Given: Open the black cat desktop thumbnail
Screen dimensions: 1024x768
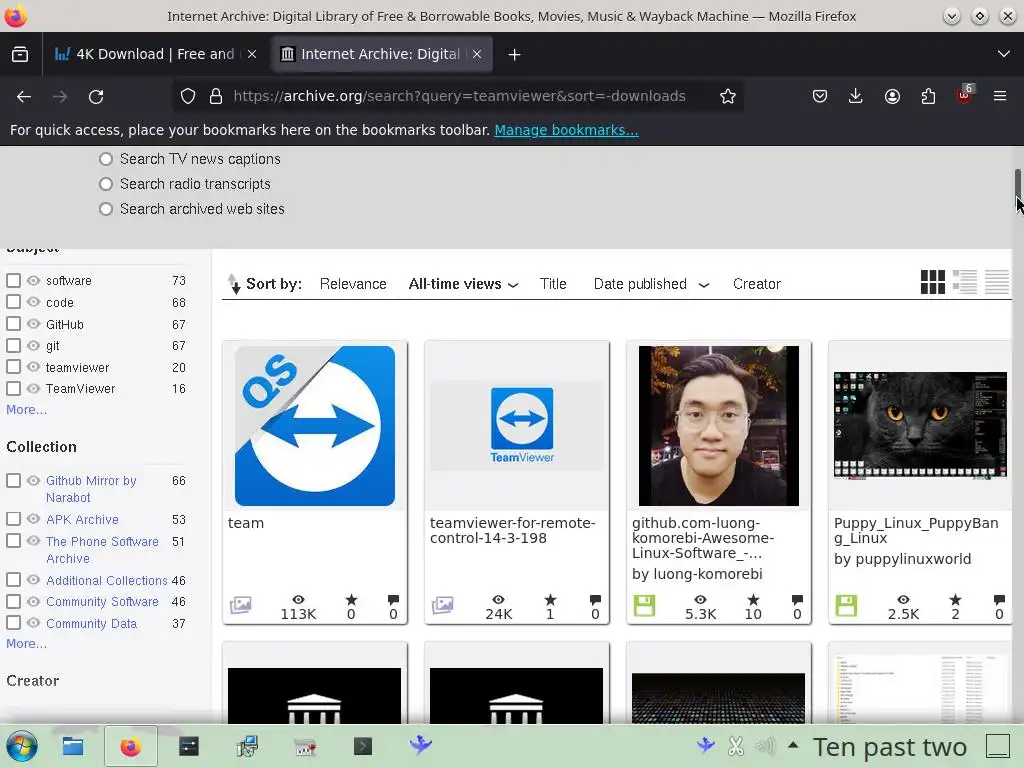Looking at the screenshot, I should tap(920, 426).
